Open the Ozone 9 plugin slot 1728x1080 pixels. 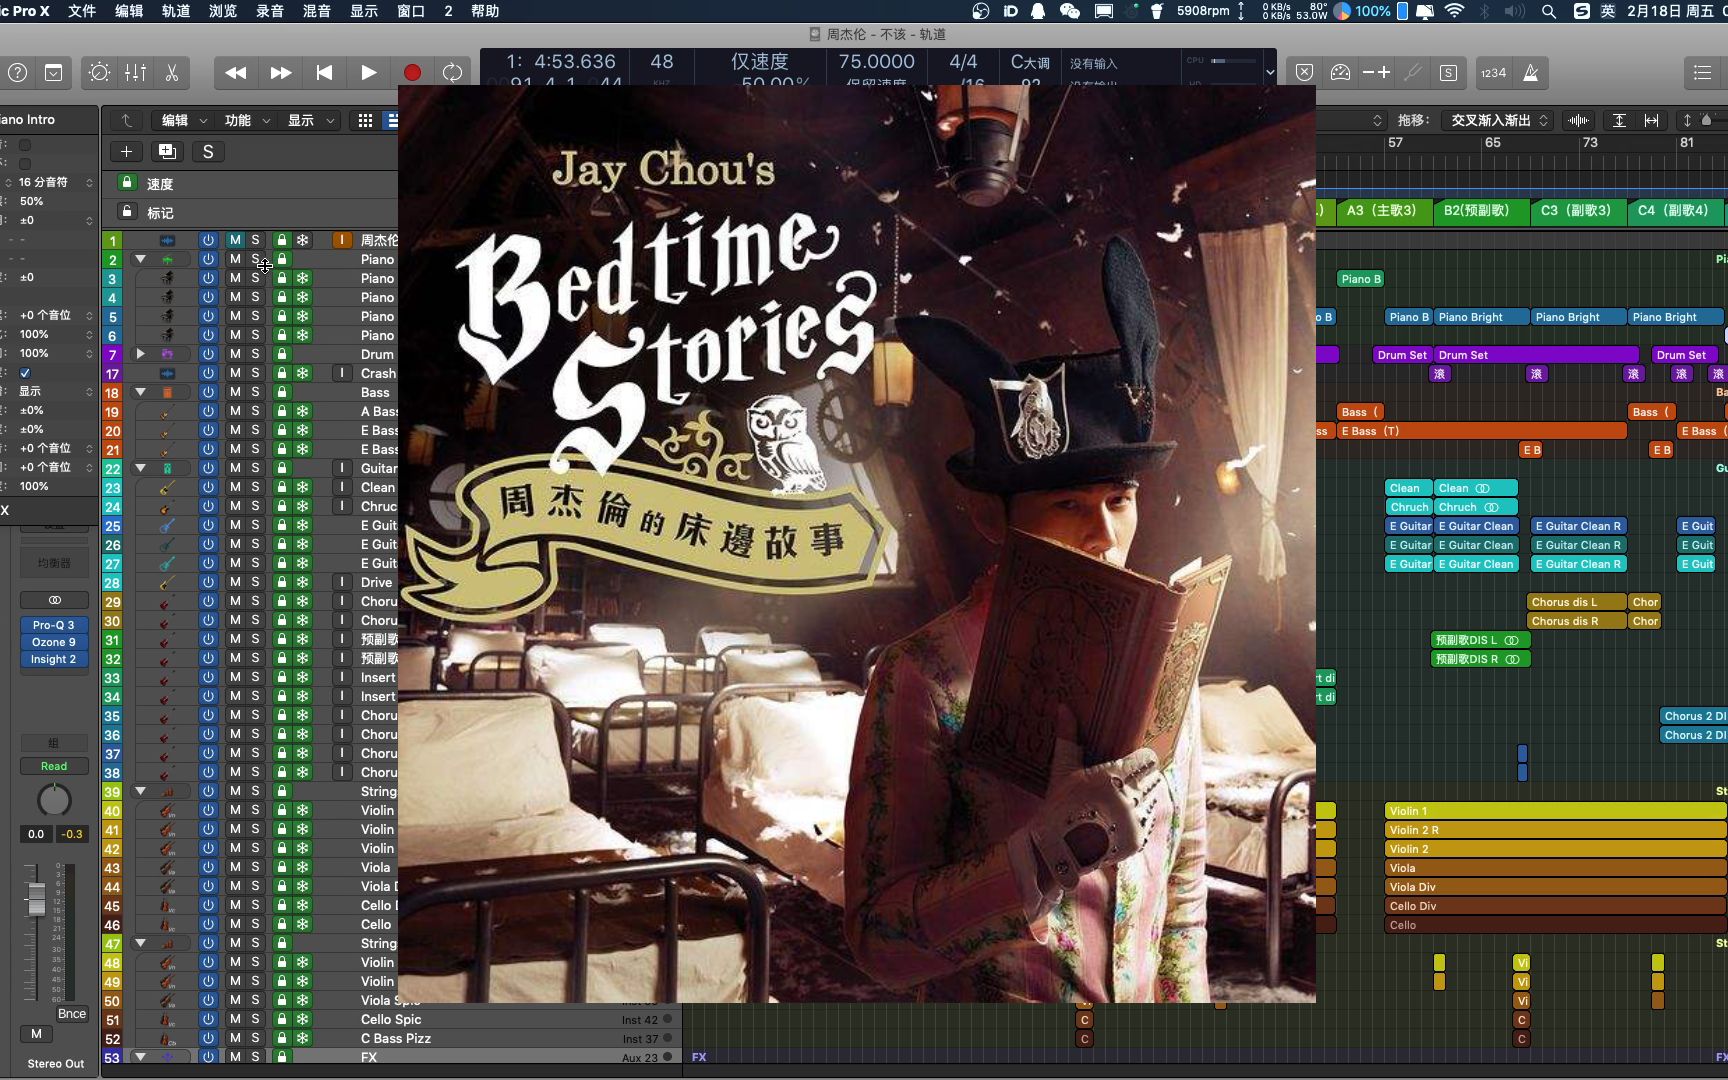[x=54, y=642]
